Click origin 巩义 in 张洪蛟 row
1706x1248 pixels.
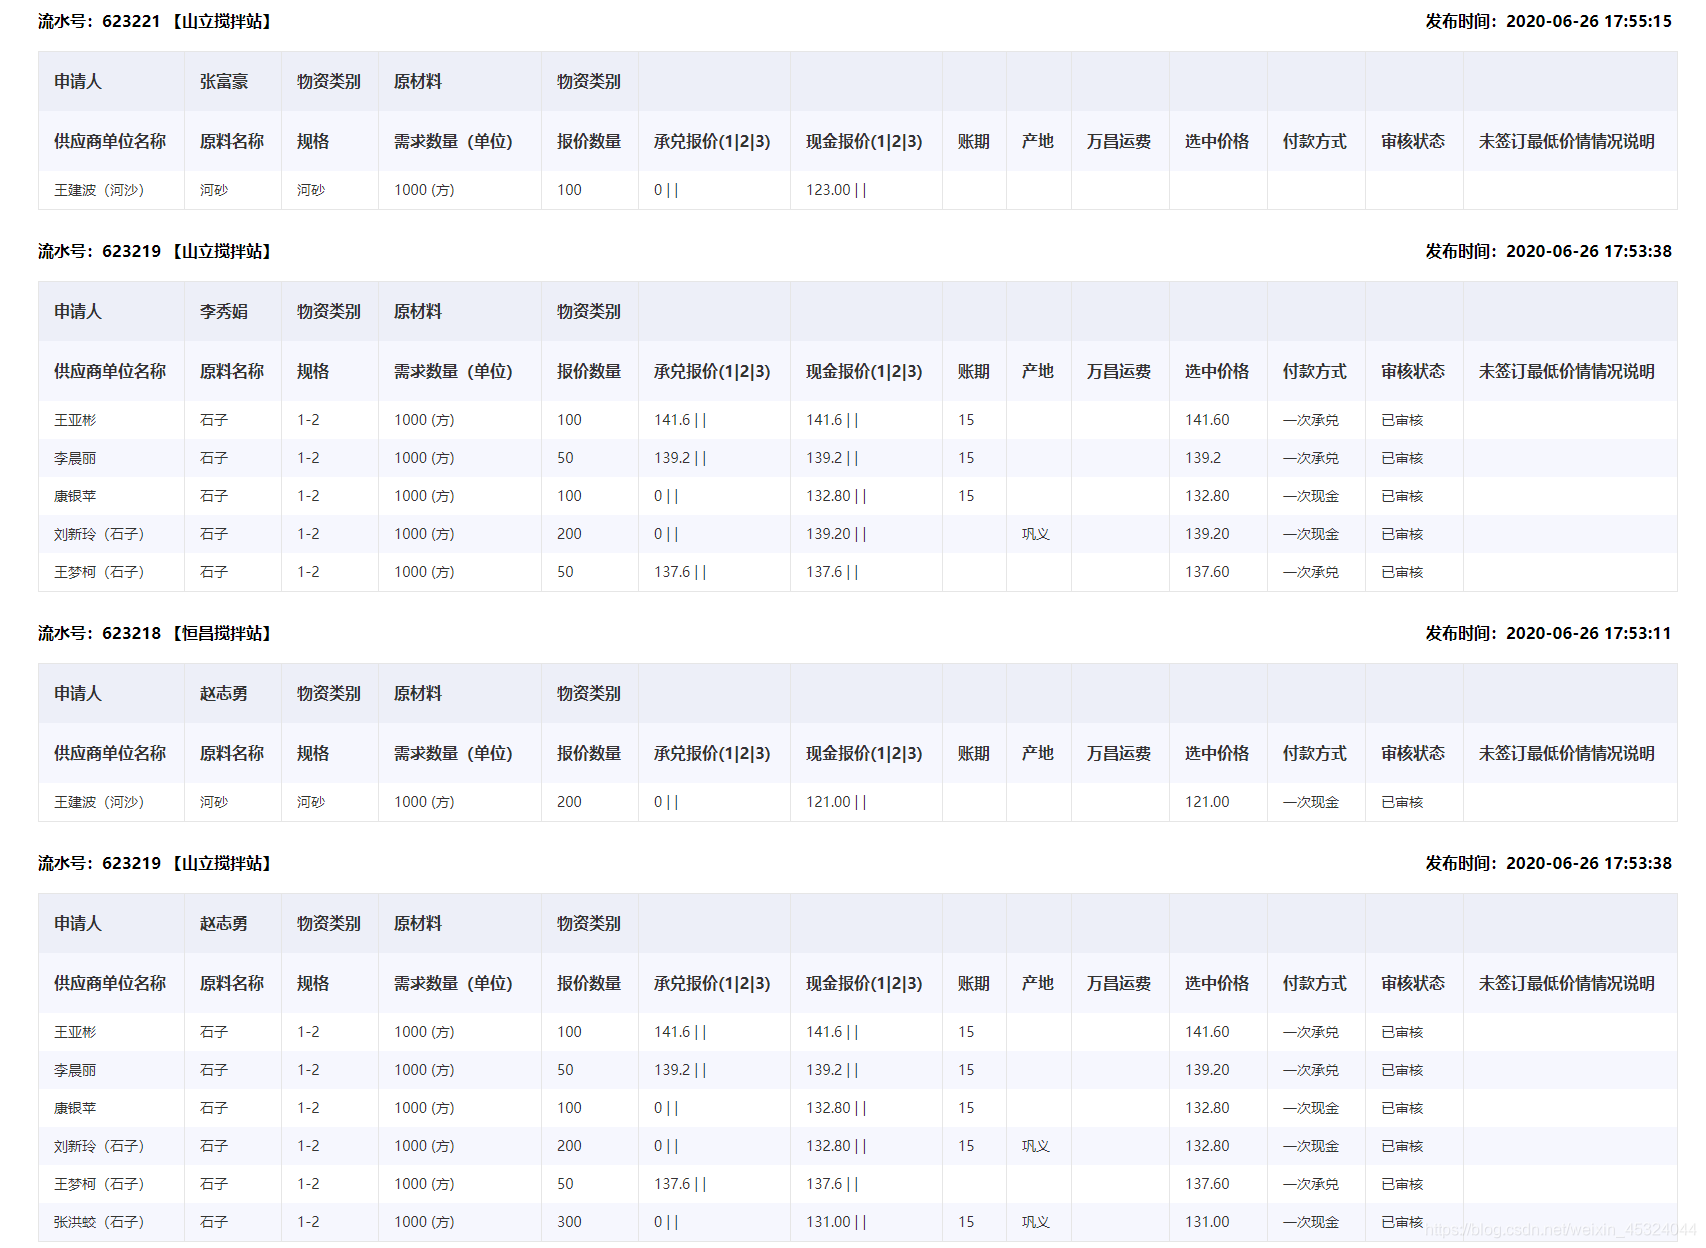tap(1036, 1222)
